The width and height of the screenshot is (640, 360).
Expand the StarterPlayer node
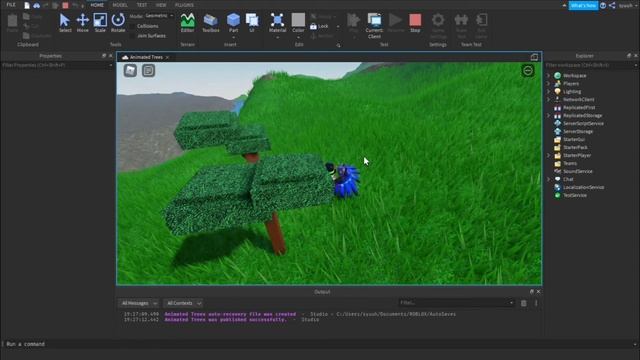(548, 156)
